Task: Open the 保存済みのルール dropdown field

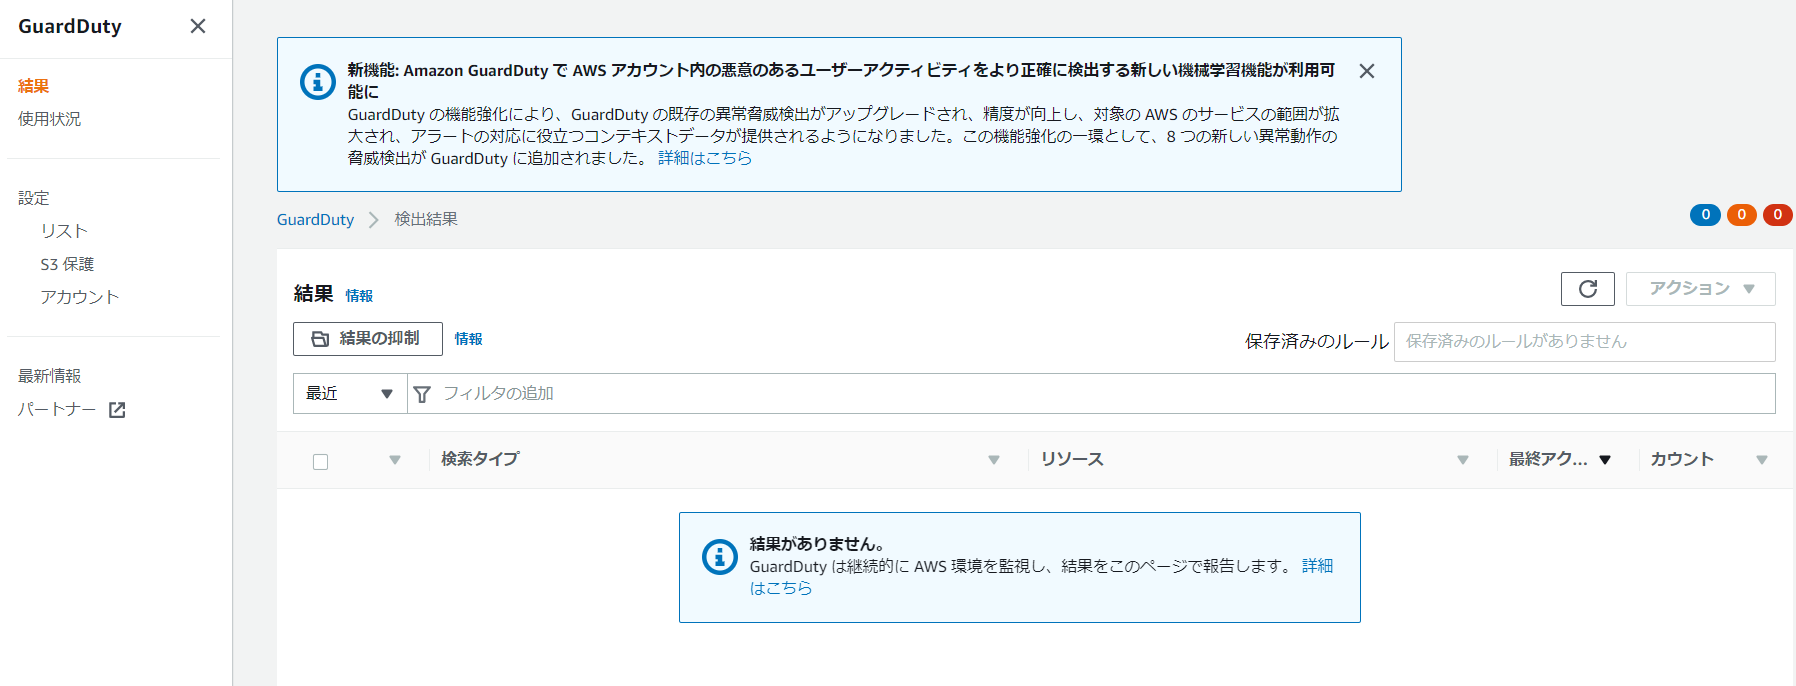Action: coord(1584,342)
